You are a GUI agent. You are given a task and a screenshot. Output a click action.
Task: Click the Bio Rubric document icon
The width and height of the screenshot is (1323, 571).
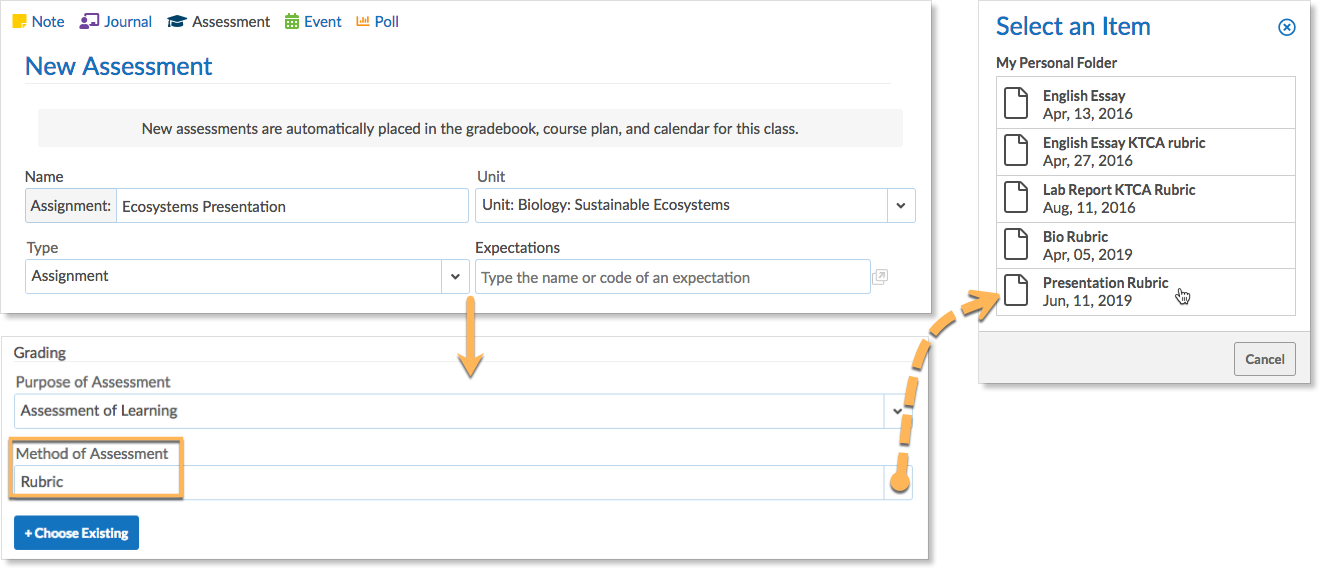click(x=1016, y=244)
